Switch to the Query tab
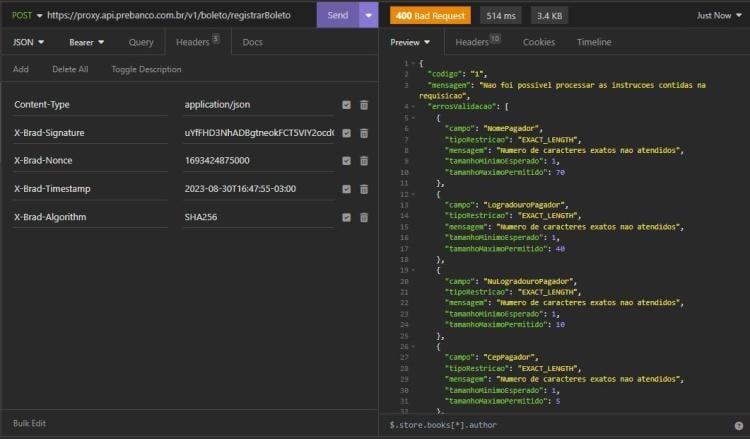750x439 pixels. tap(141, 42)
